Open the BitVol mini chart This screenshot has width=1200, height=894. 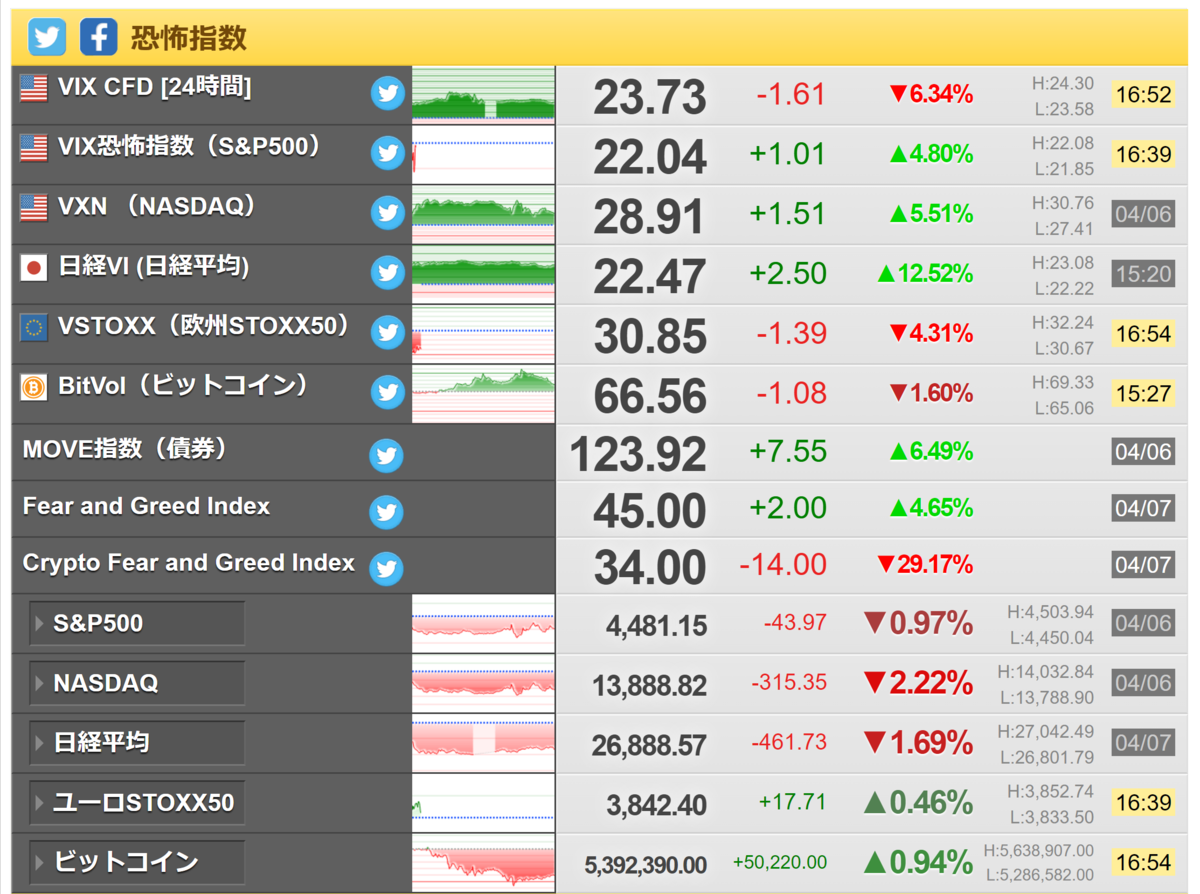483,393
